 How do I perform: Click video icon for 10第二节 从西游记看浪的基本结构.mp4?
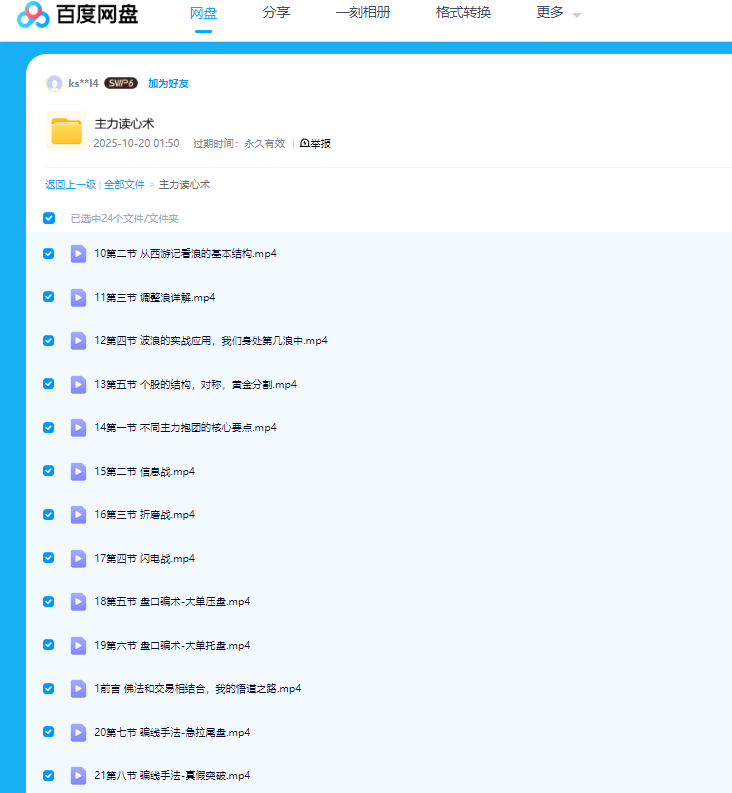point(78,254)
